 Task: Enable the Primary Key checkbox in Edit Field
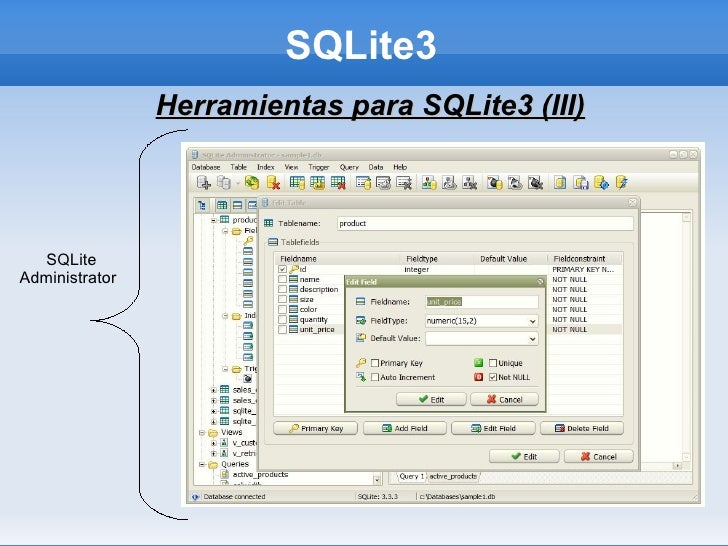click(x=375, y=363)
